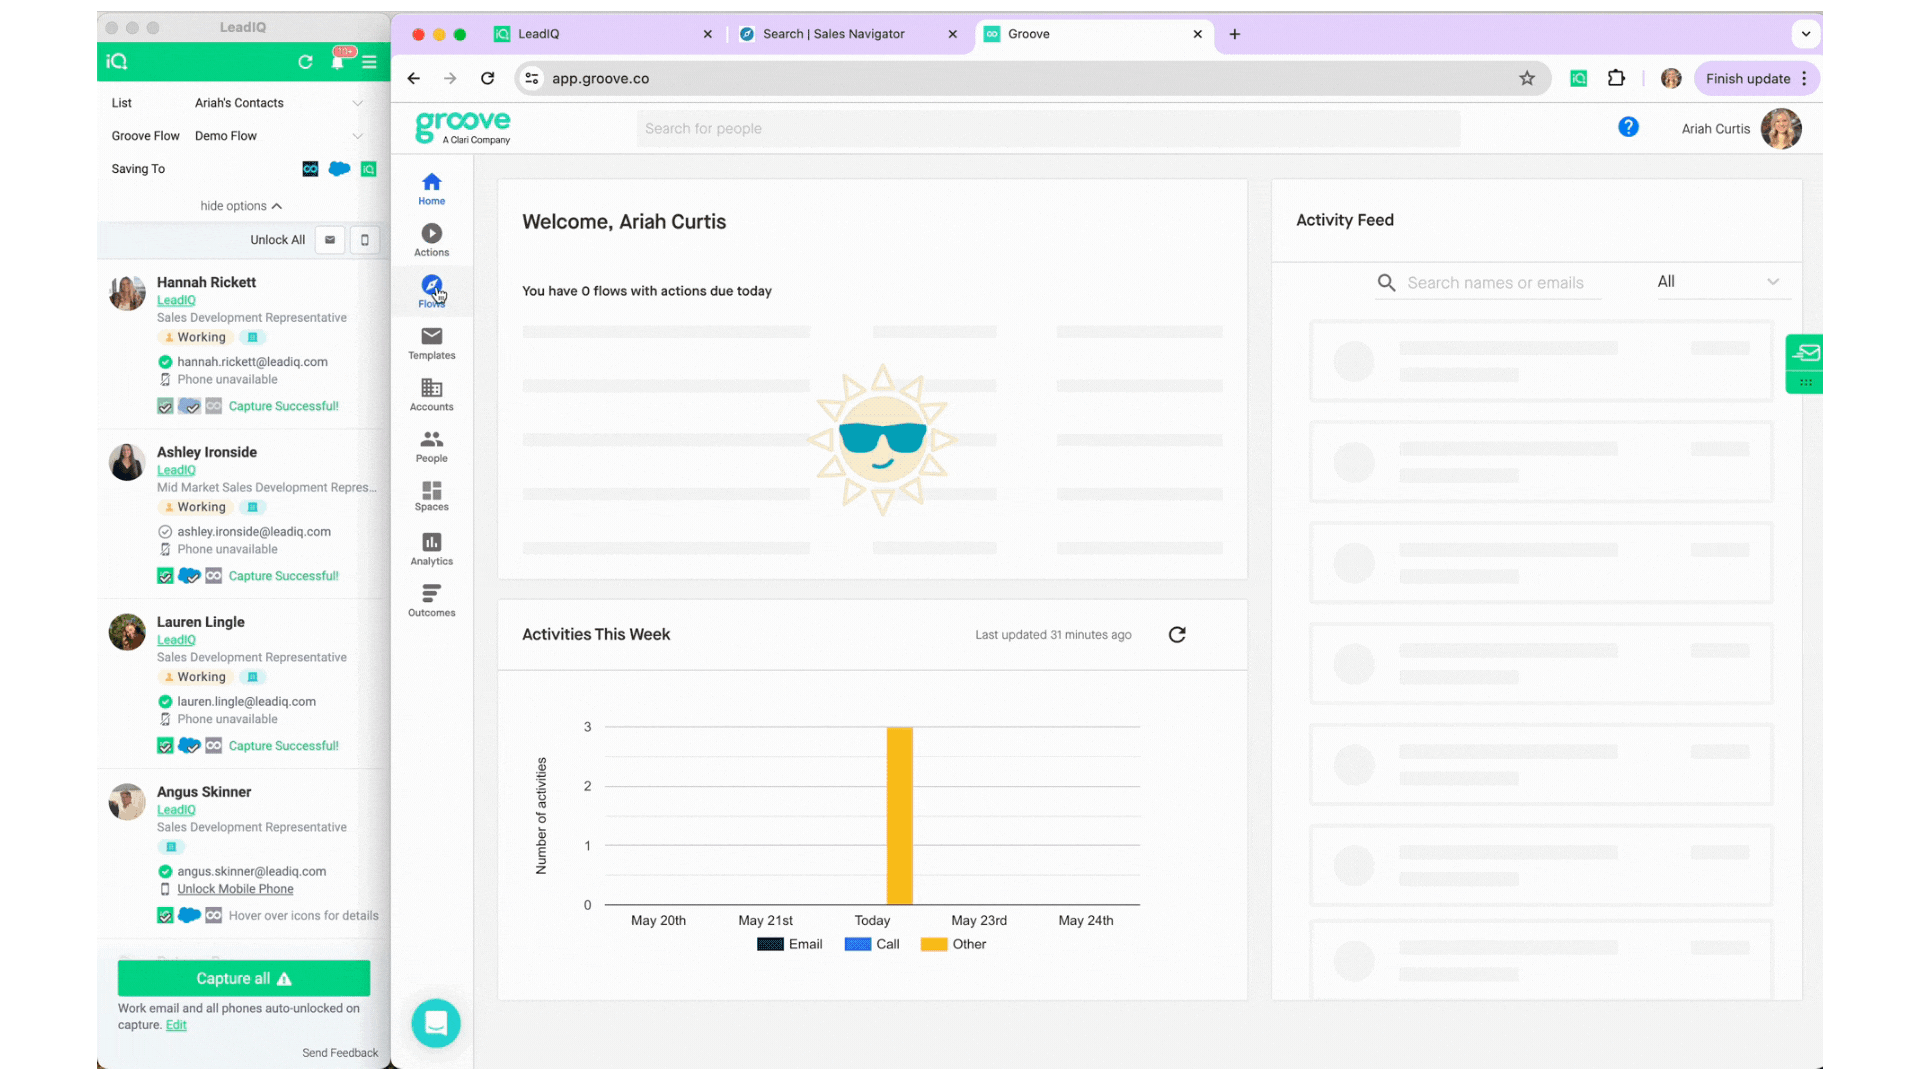Open the Actions section in Groove sidebar
This screenshot has height=1080, width=1920.
click(431, 240)
